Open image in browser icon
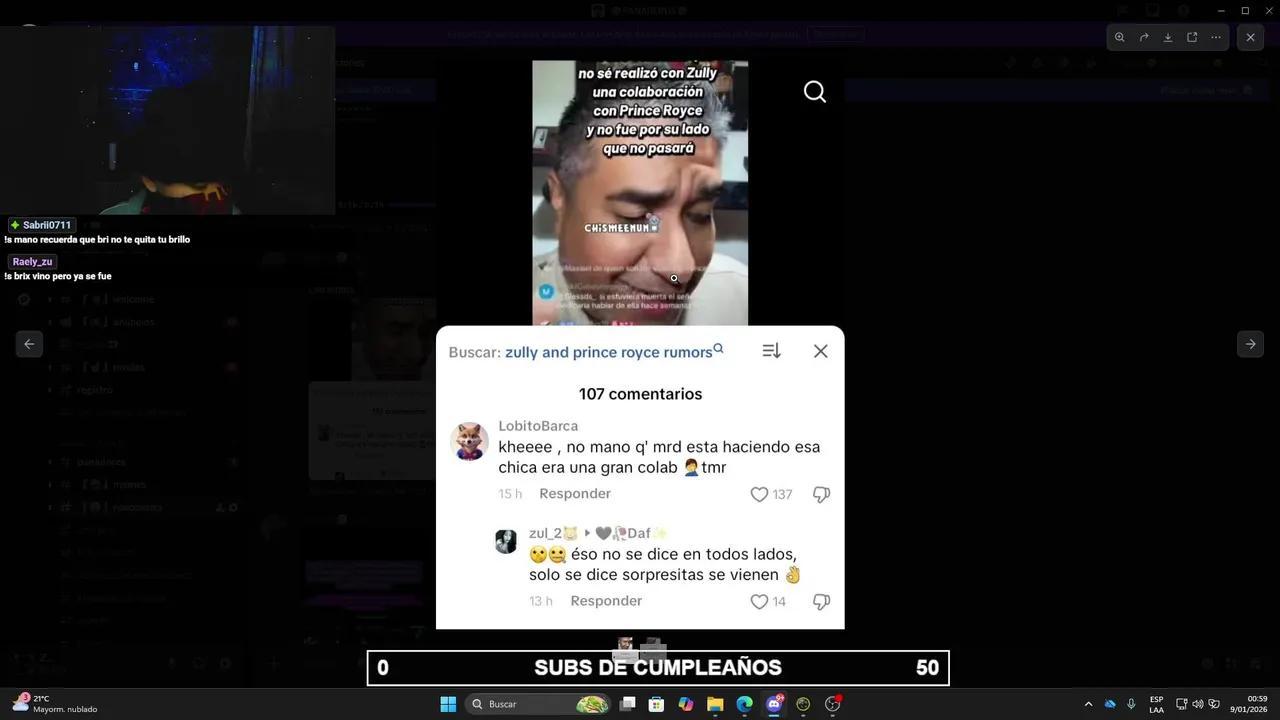The width and height of the screenshot is (1280, 720). [1192, 37]
